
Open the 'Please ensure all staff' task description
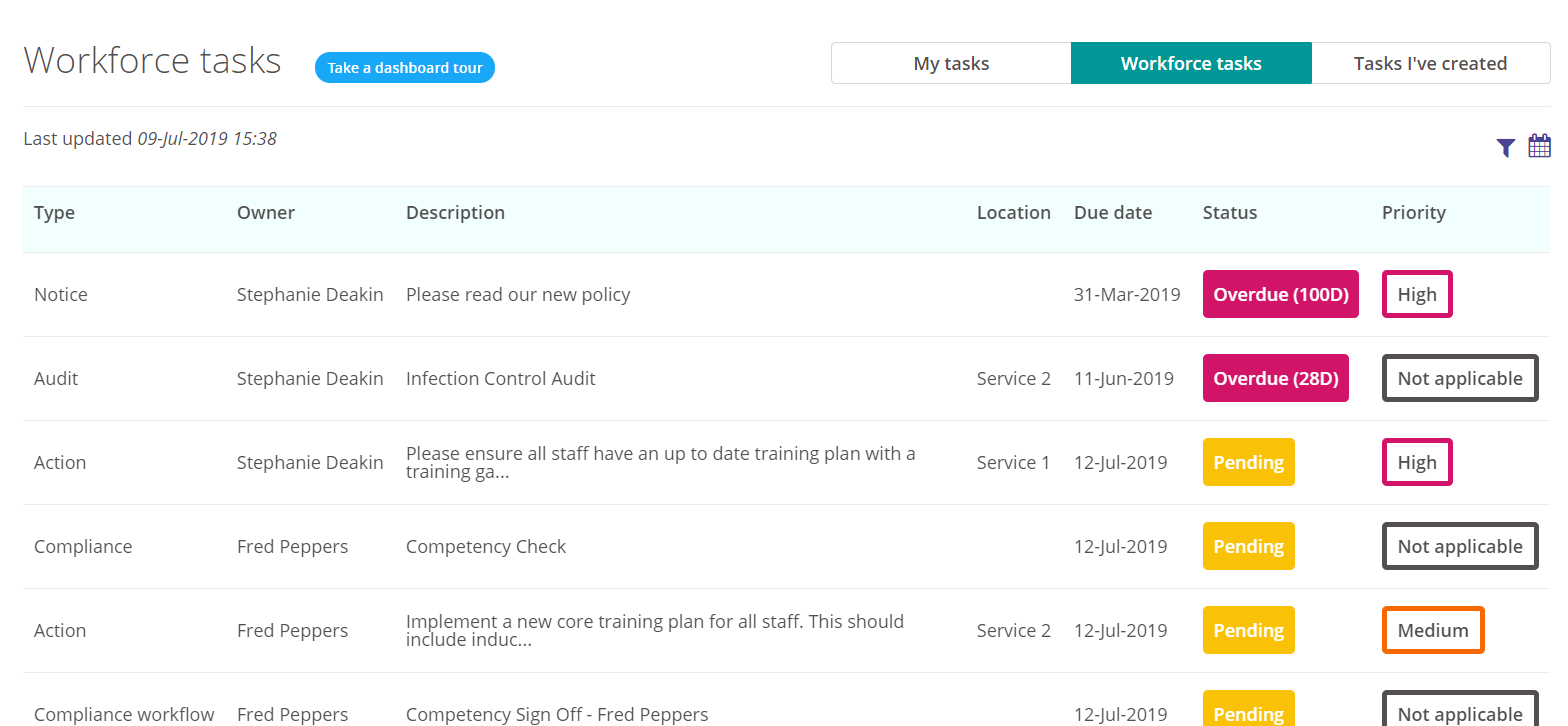[661, 462]
